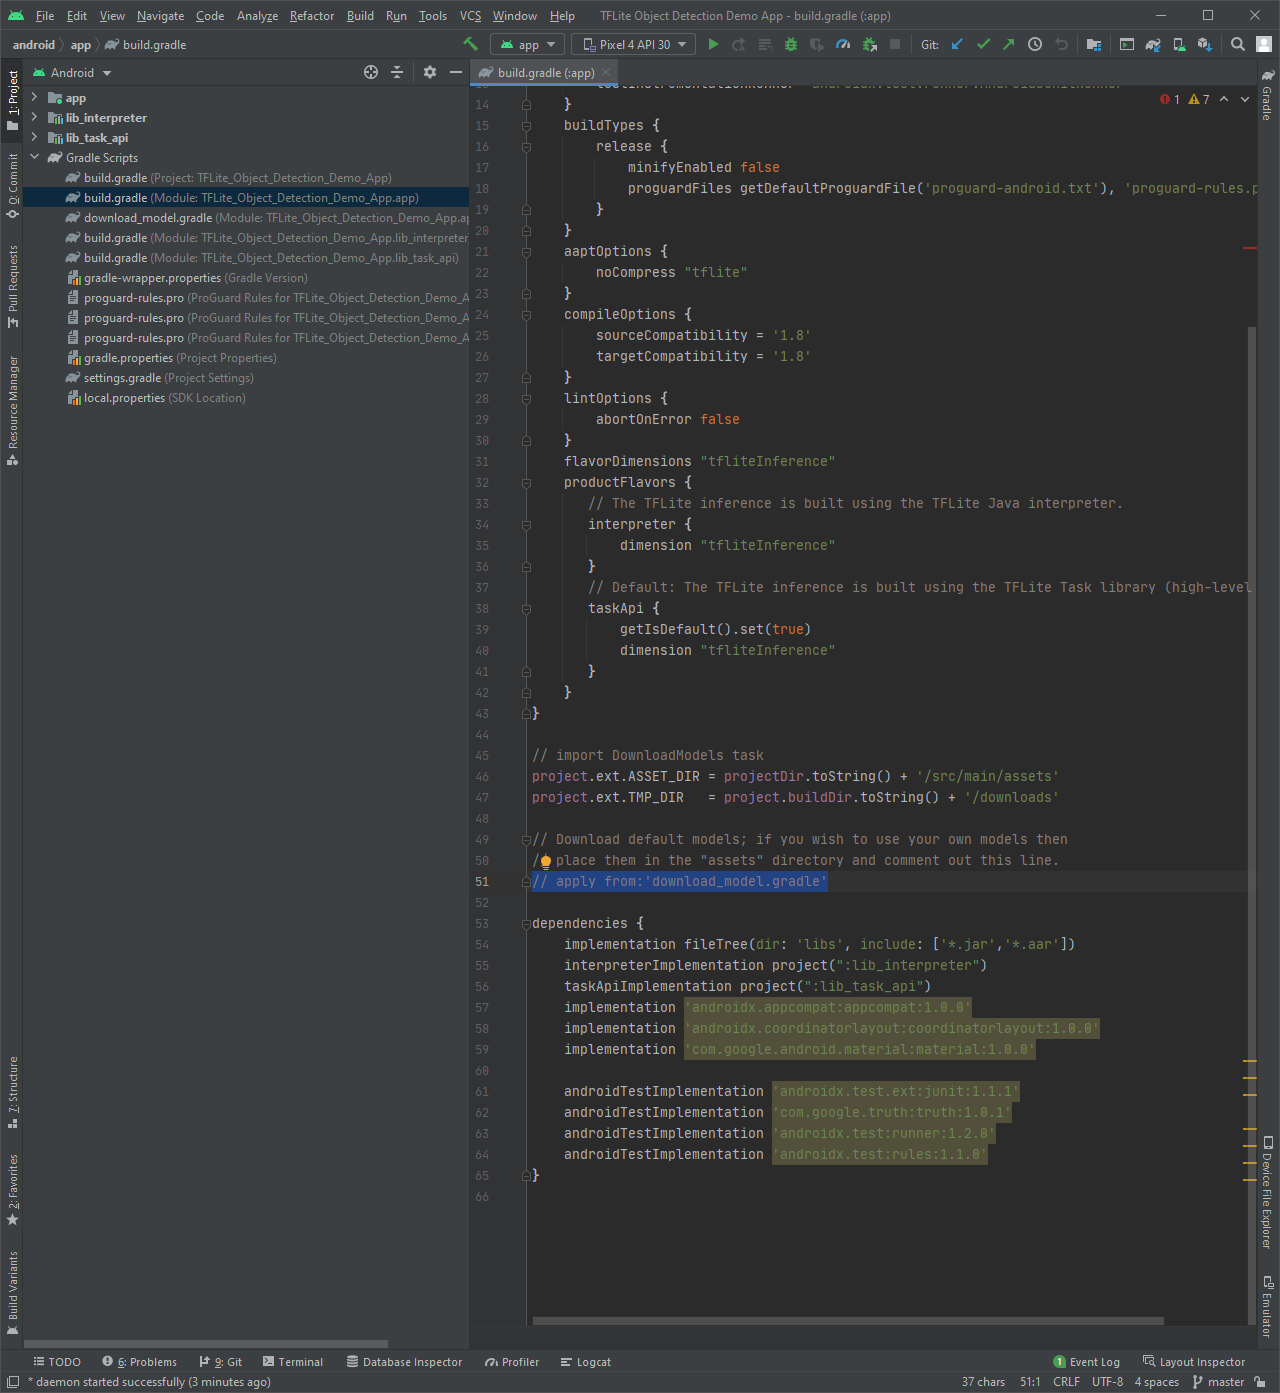
Task: Expand the lib_interpreter module node
Action: (34, 117)
